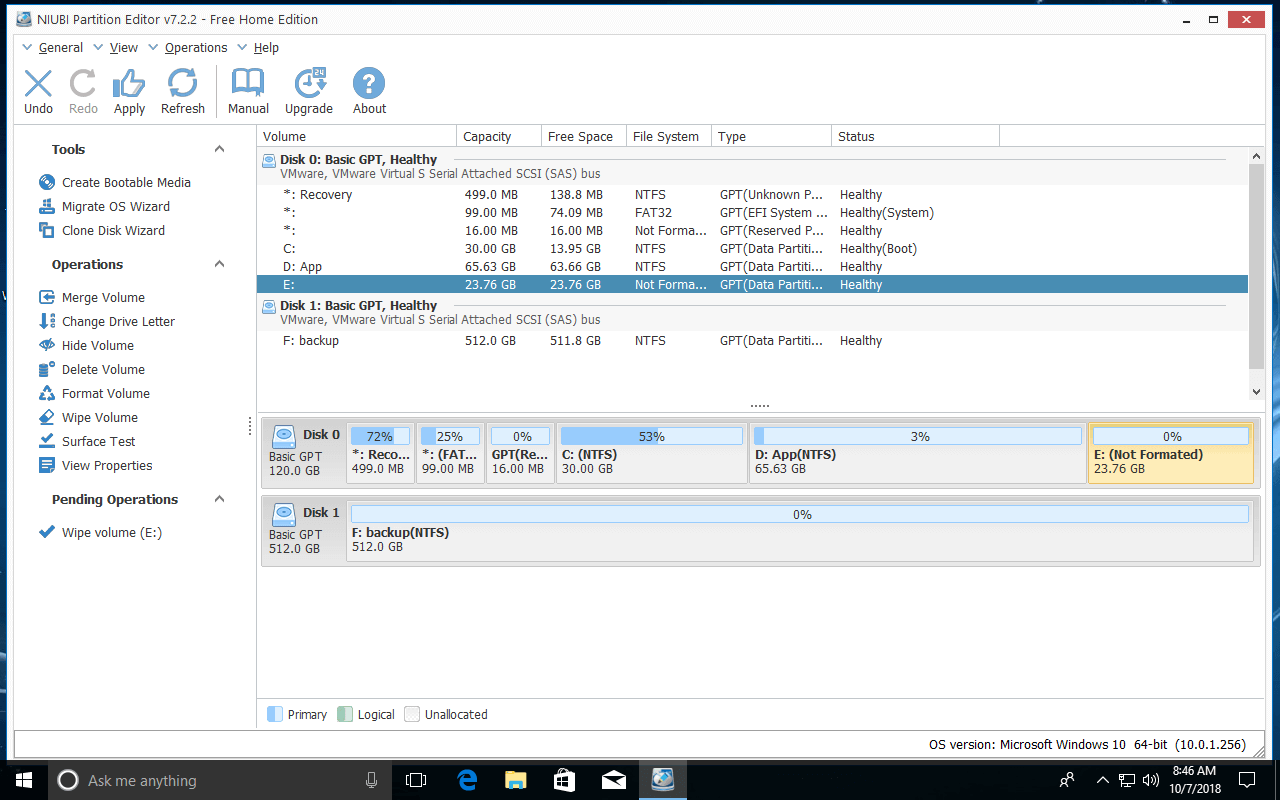This screenshot has width=1280, height=800.
Task: Click Clone Disk Wizard link
Action: (x=113, y=230)
